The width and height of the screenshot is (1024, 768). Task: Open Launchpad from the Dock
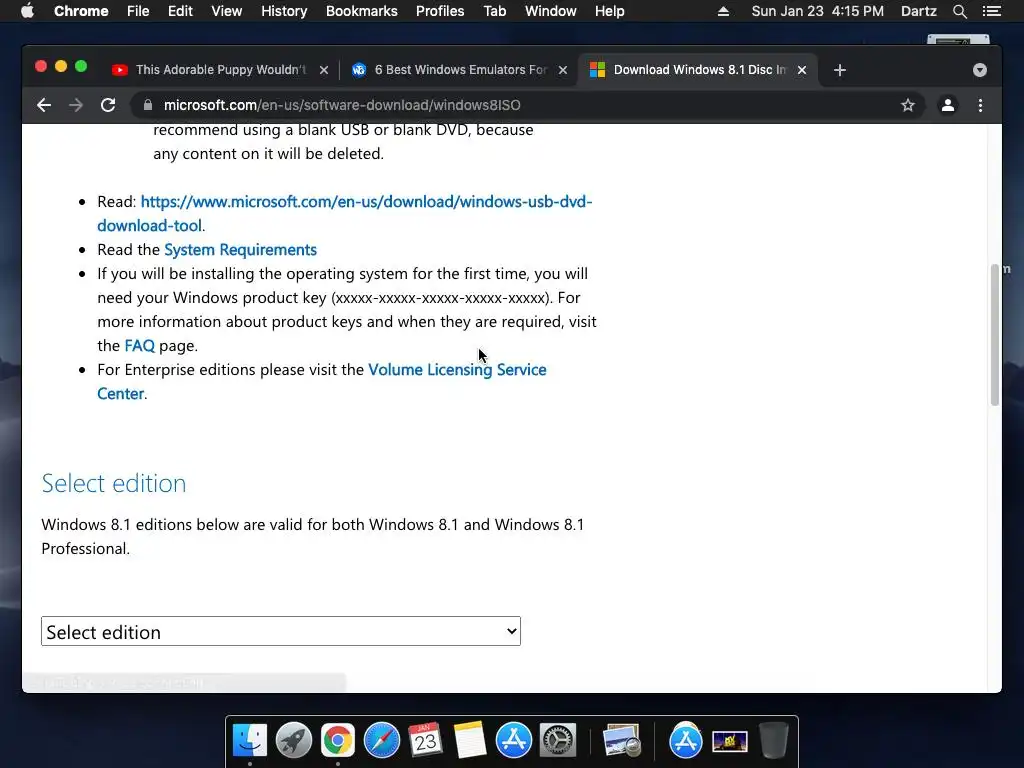pos(294,741)
